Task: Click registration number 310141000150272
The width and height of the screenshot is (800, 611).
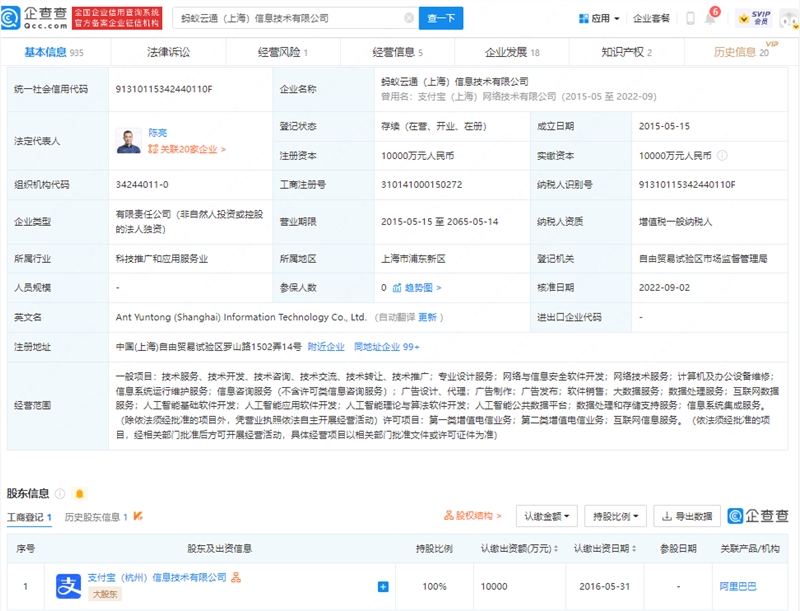Action: (x=421, y=185)
